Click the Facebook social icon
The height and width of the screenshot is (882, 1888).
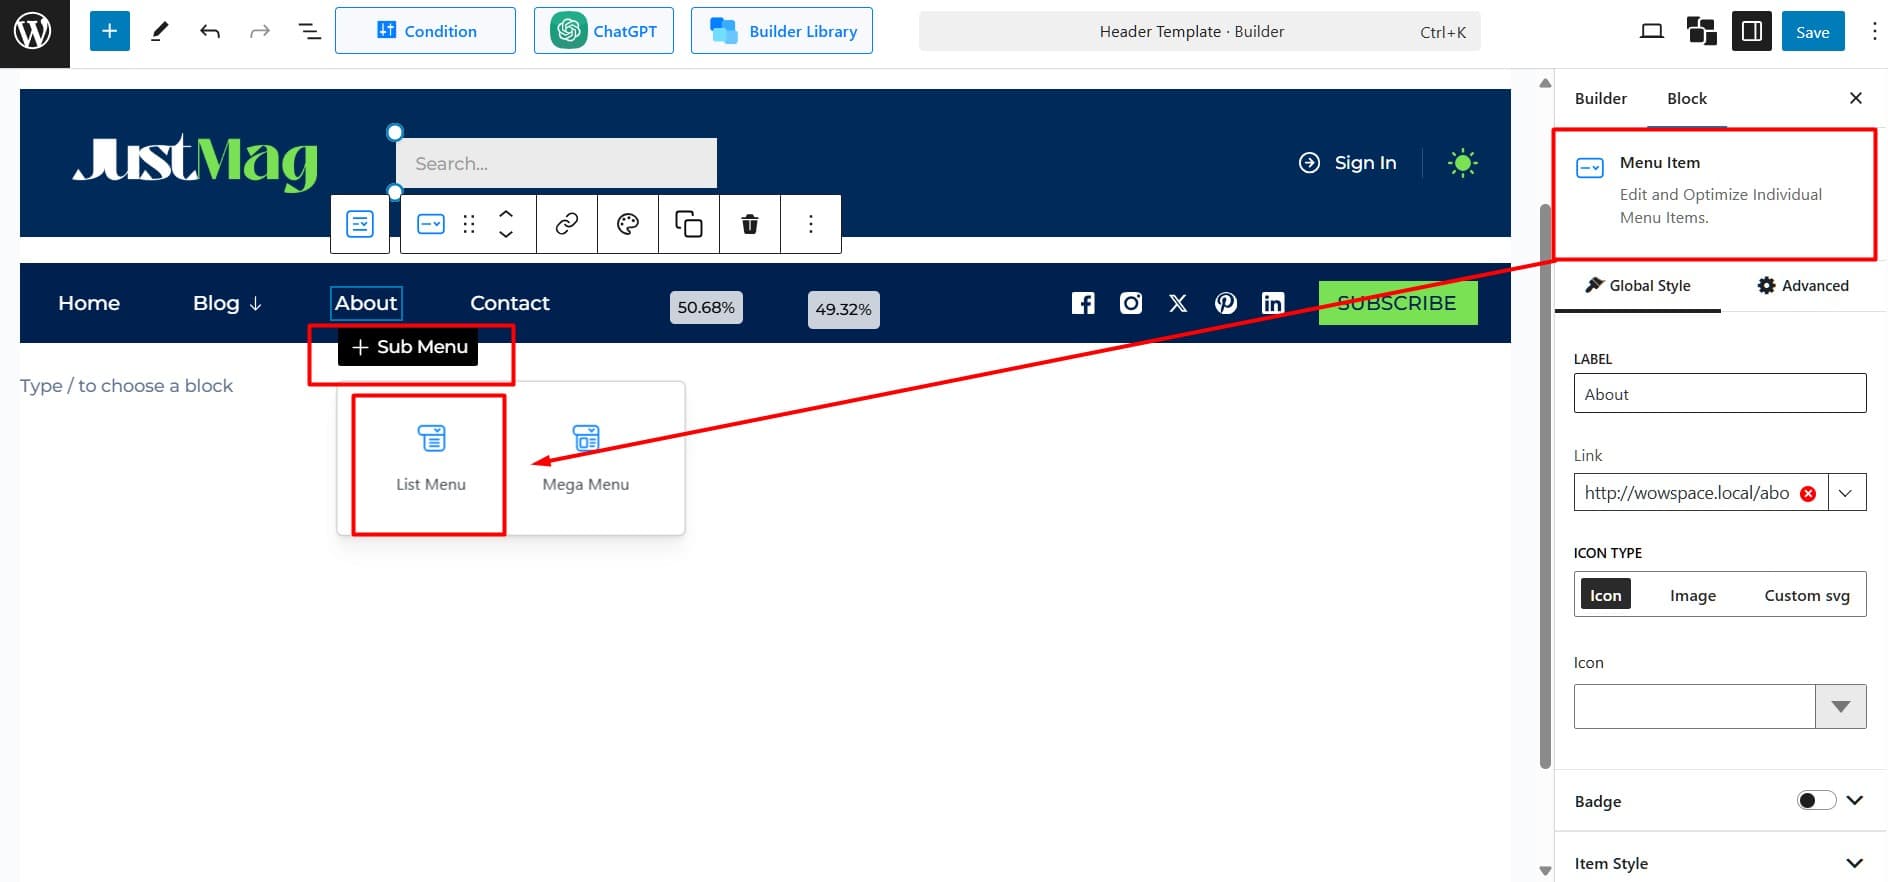(1083, 303)
